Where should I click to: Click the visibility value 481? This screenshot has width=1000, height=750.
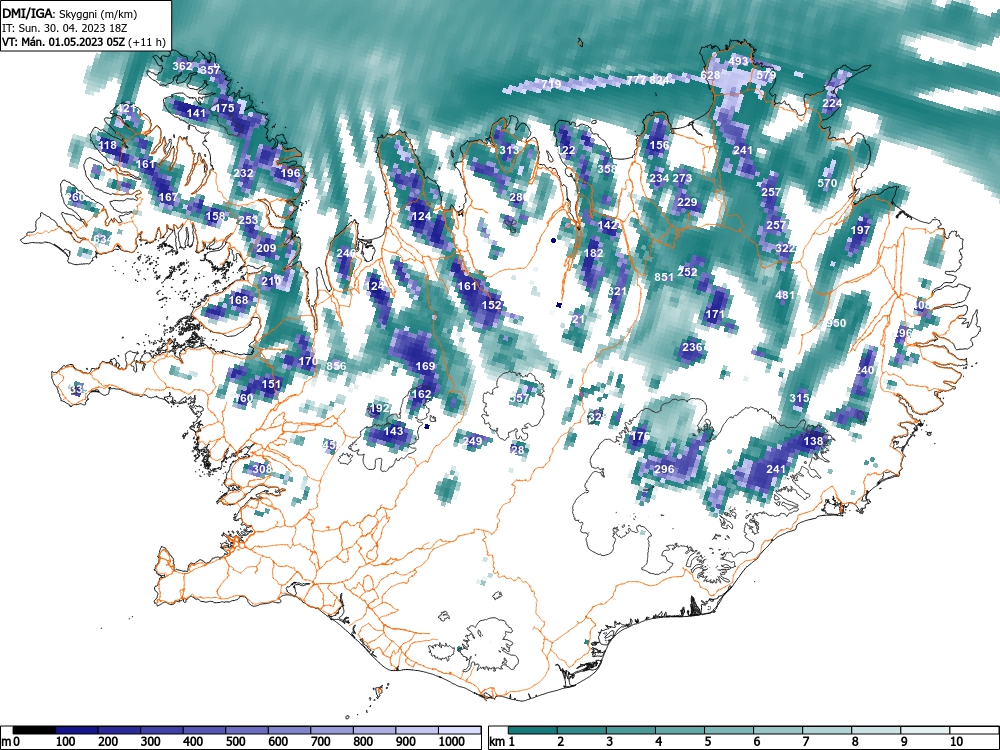click(x=785, y=295)
